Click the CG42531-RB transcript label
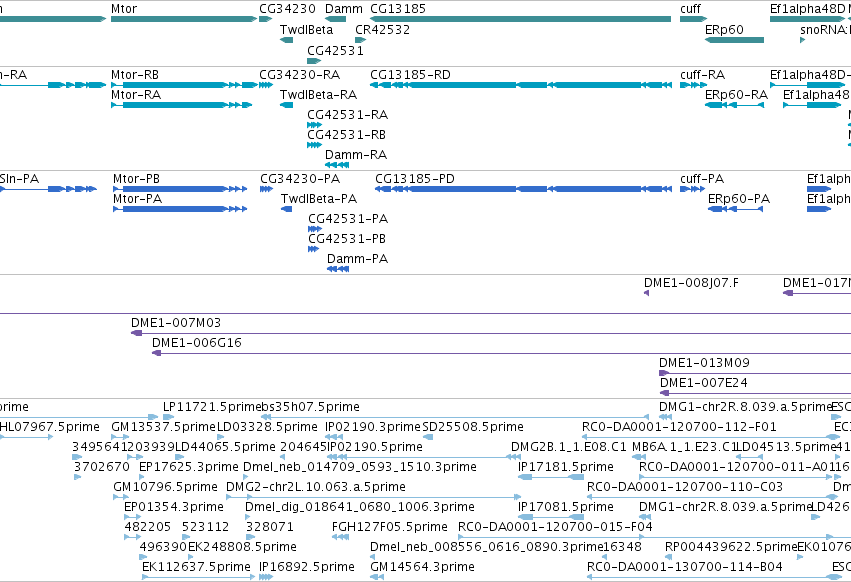The height and width of the screenshot is (582, 851). (346, 135)
